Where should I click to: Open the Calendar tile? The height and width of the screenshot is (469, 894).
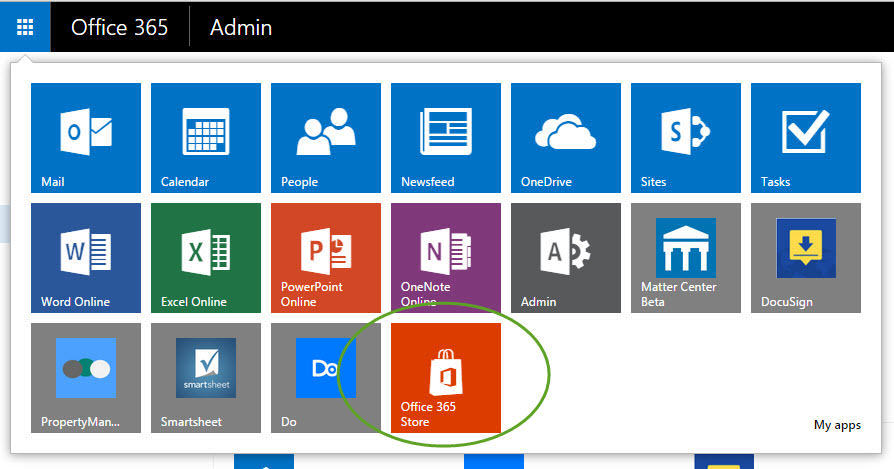coord(206,138)
